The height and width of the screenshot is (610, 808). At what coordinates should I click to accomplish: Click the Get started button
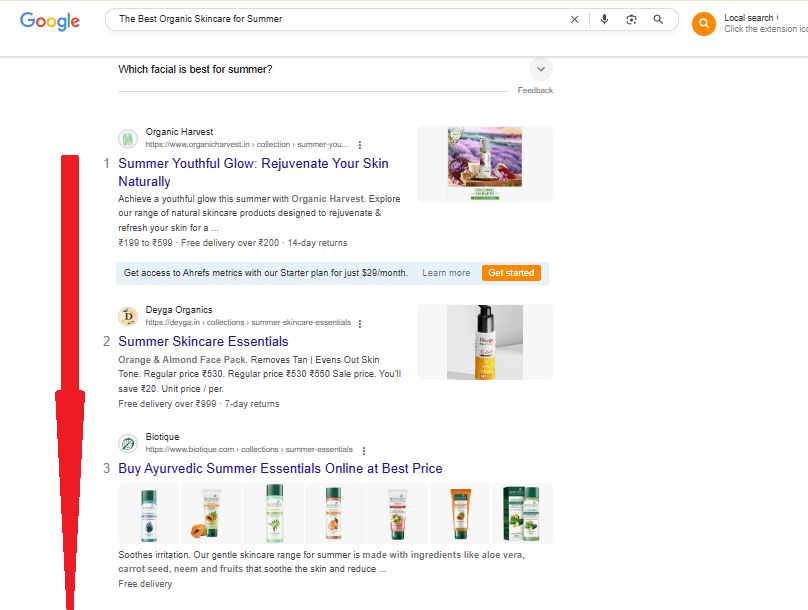(x=511, y=273)
